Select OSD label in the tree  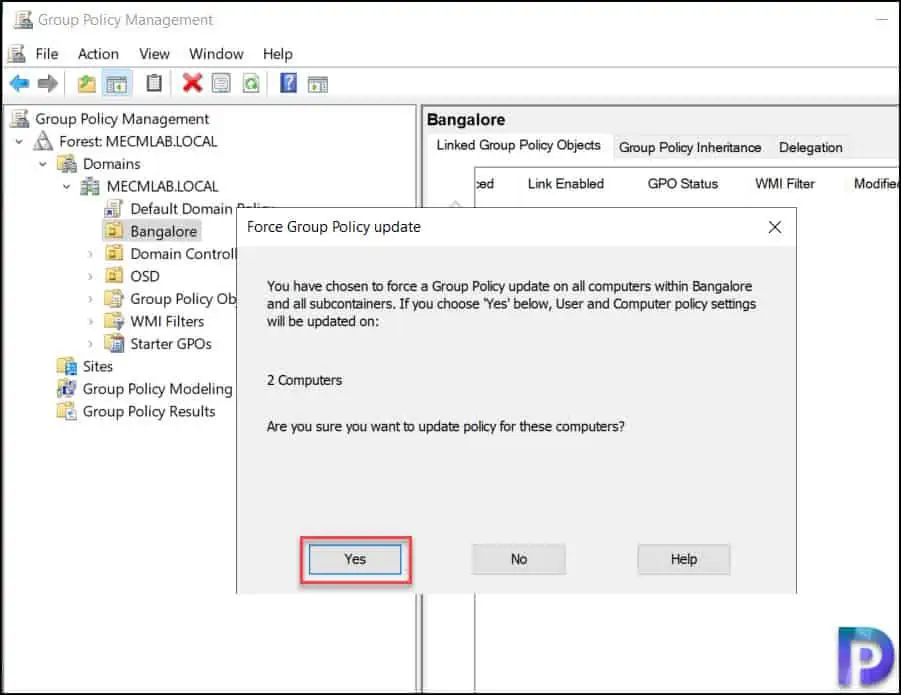pos(145,276)
